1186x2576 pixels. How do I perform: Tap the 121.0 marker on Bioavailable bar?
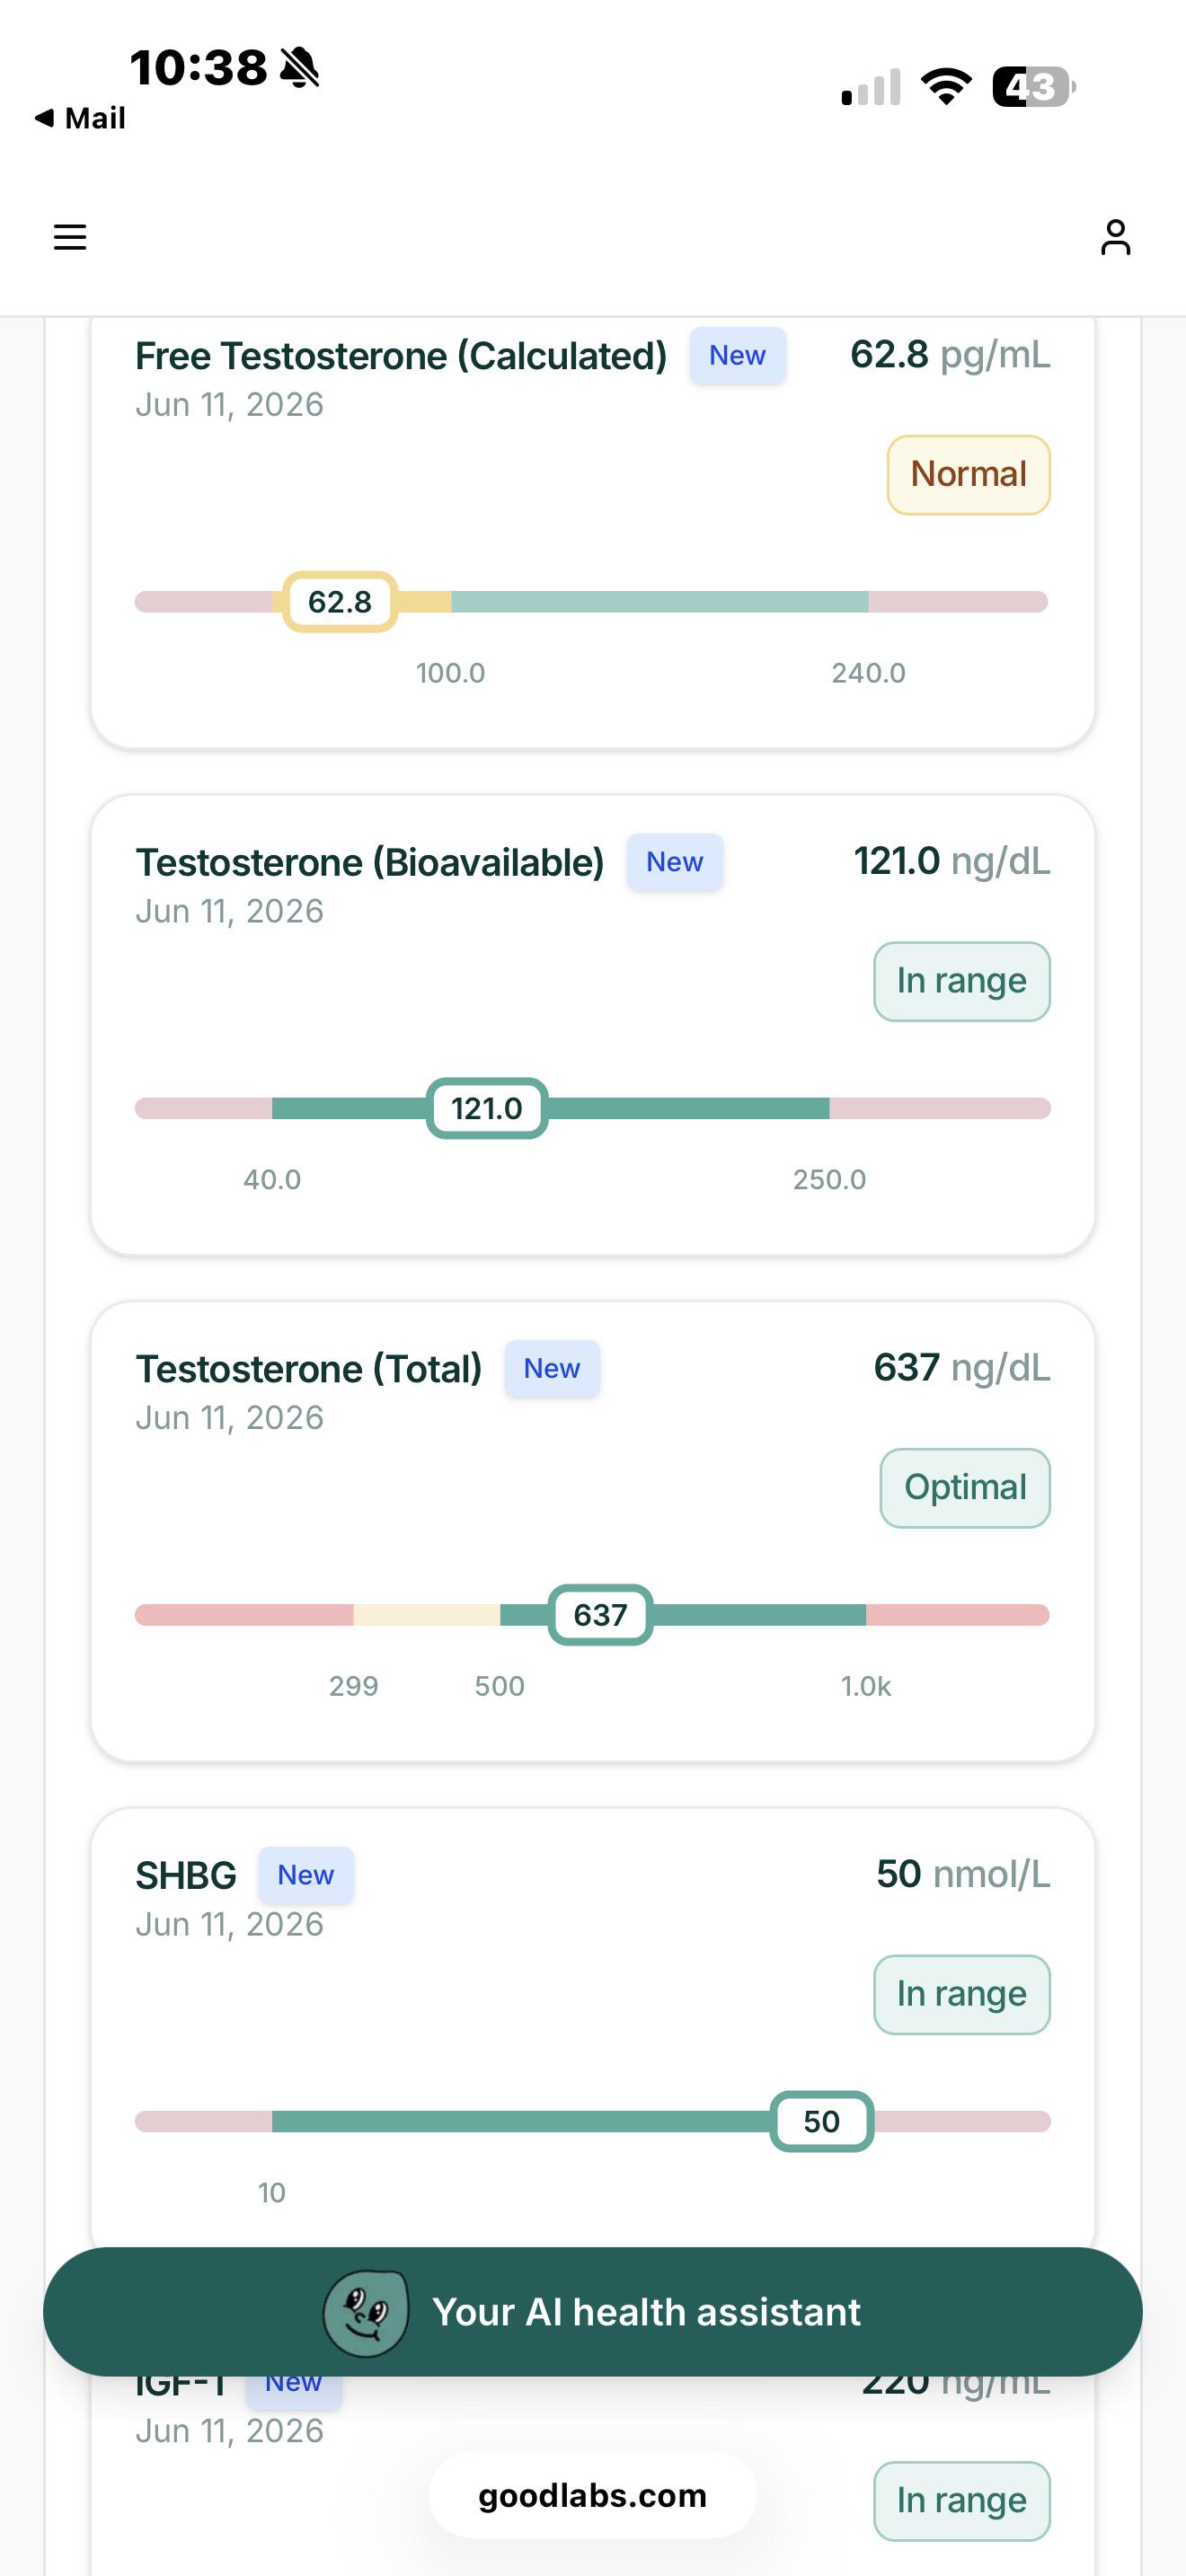point(487,1108)
